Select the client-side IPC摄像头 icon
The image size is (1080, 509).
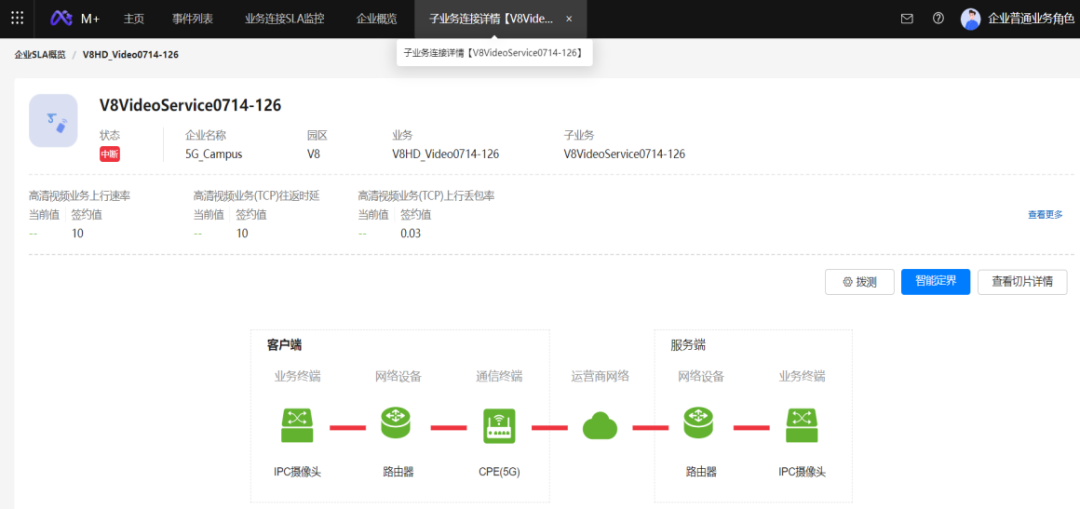pyautogui.click(x=297, y=425)
